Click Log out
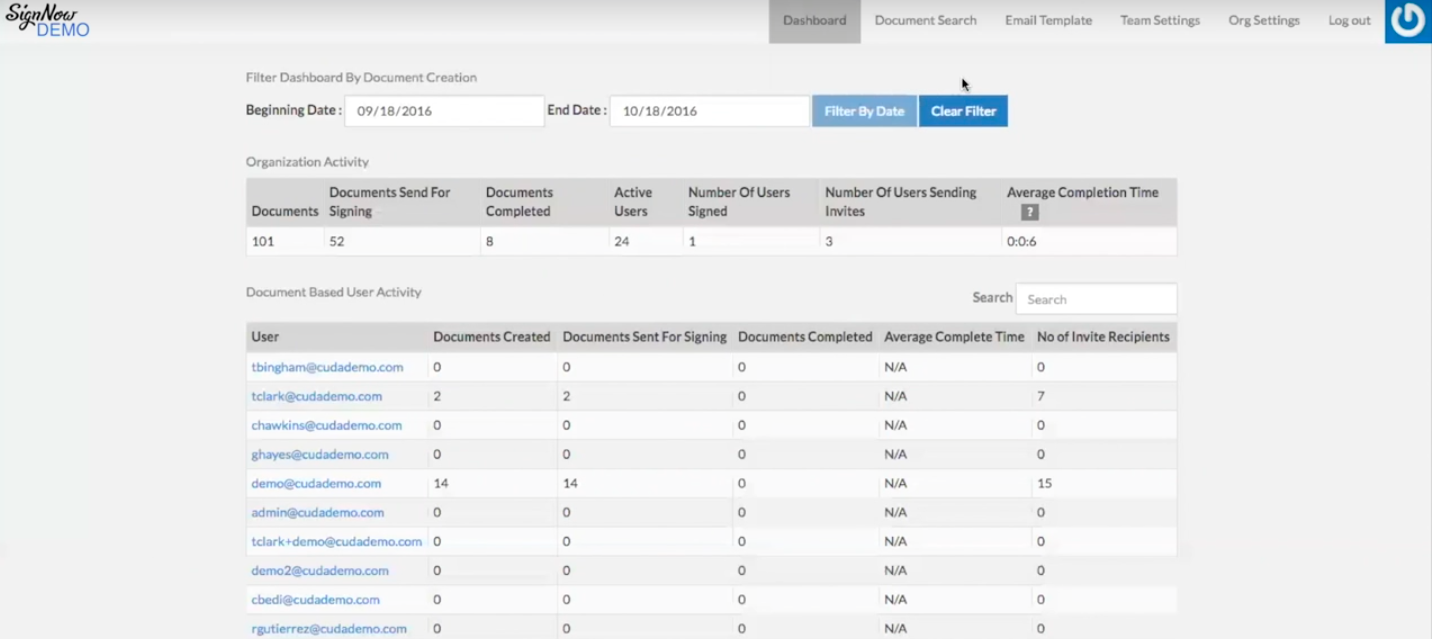This screenshot has height=639, width=1432. [1349, 21]
